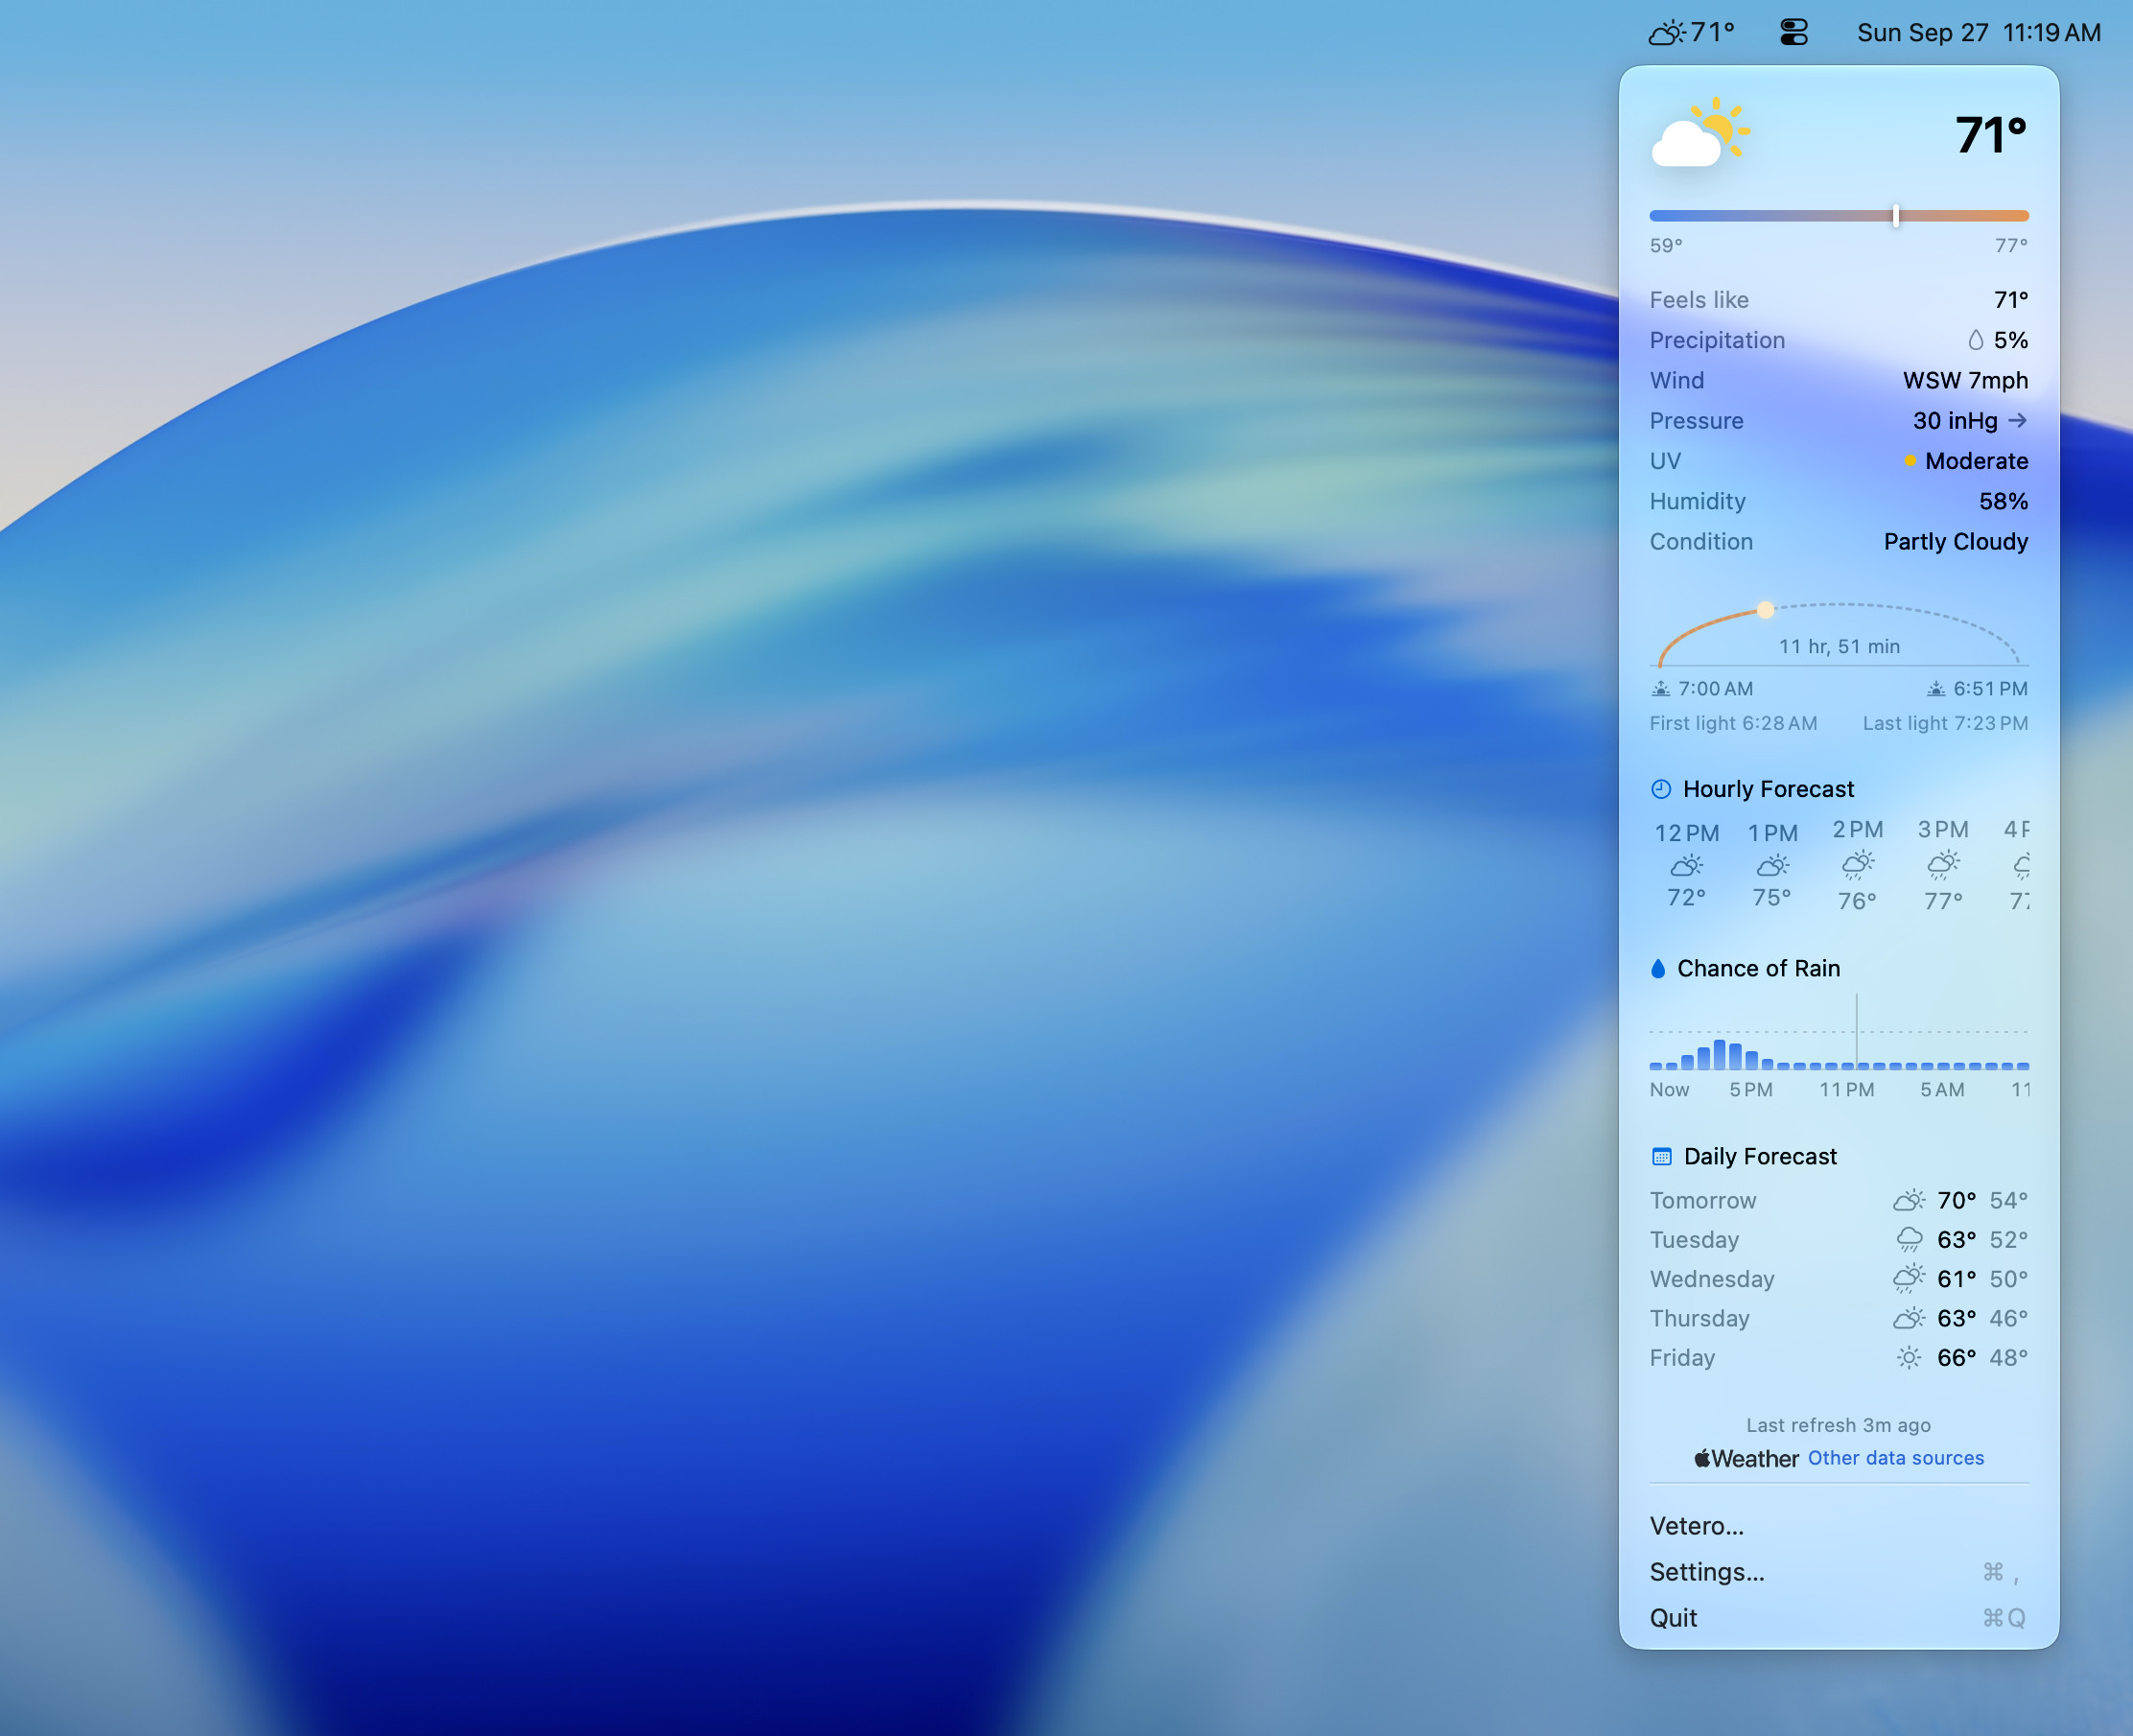2133x1736 pixels.
Task: Open Control Center from the menu bar
Action: (1794, 33)
